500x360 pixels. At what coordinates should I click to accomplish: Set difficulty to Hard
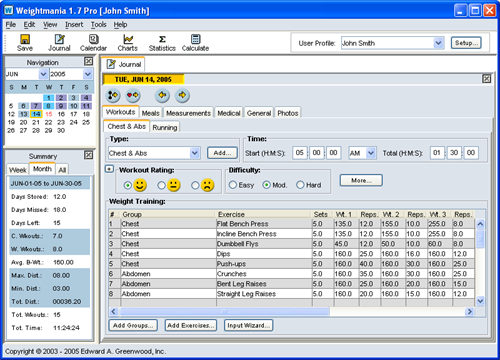click(x=309, y=185)
